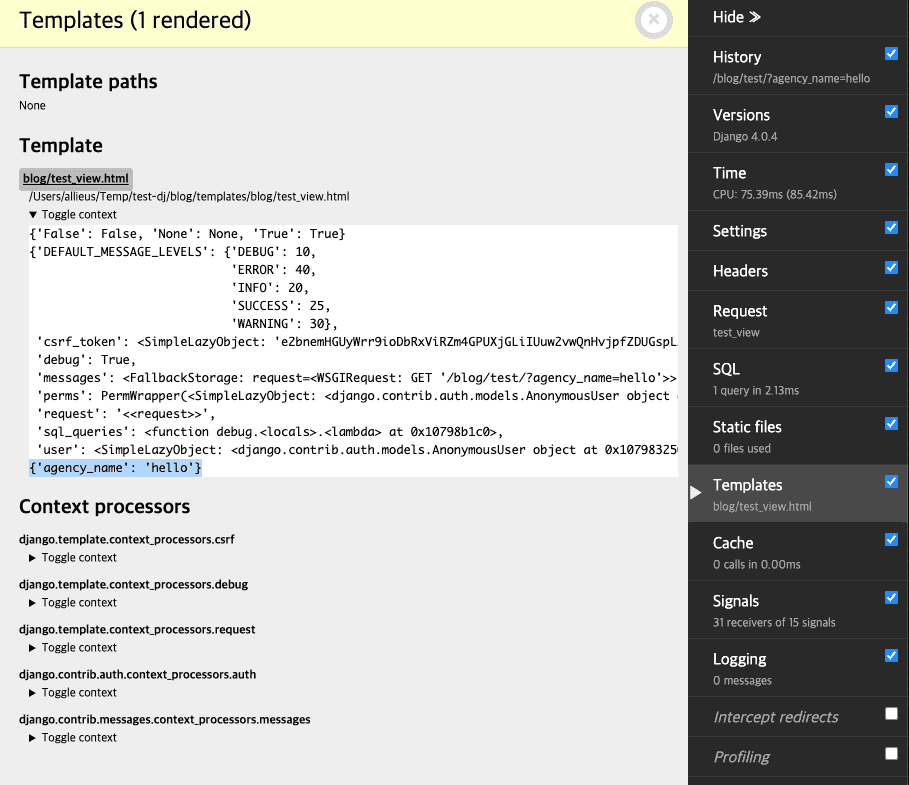Enable the Profiling checkbox
This screenshot has height=785, width=909.
coord(891,754)
